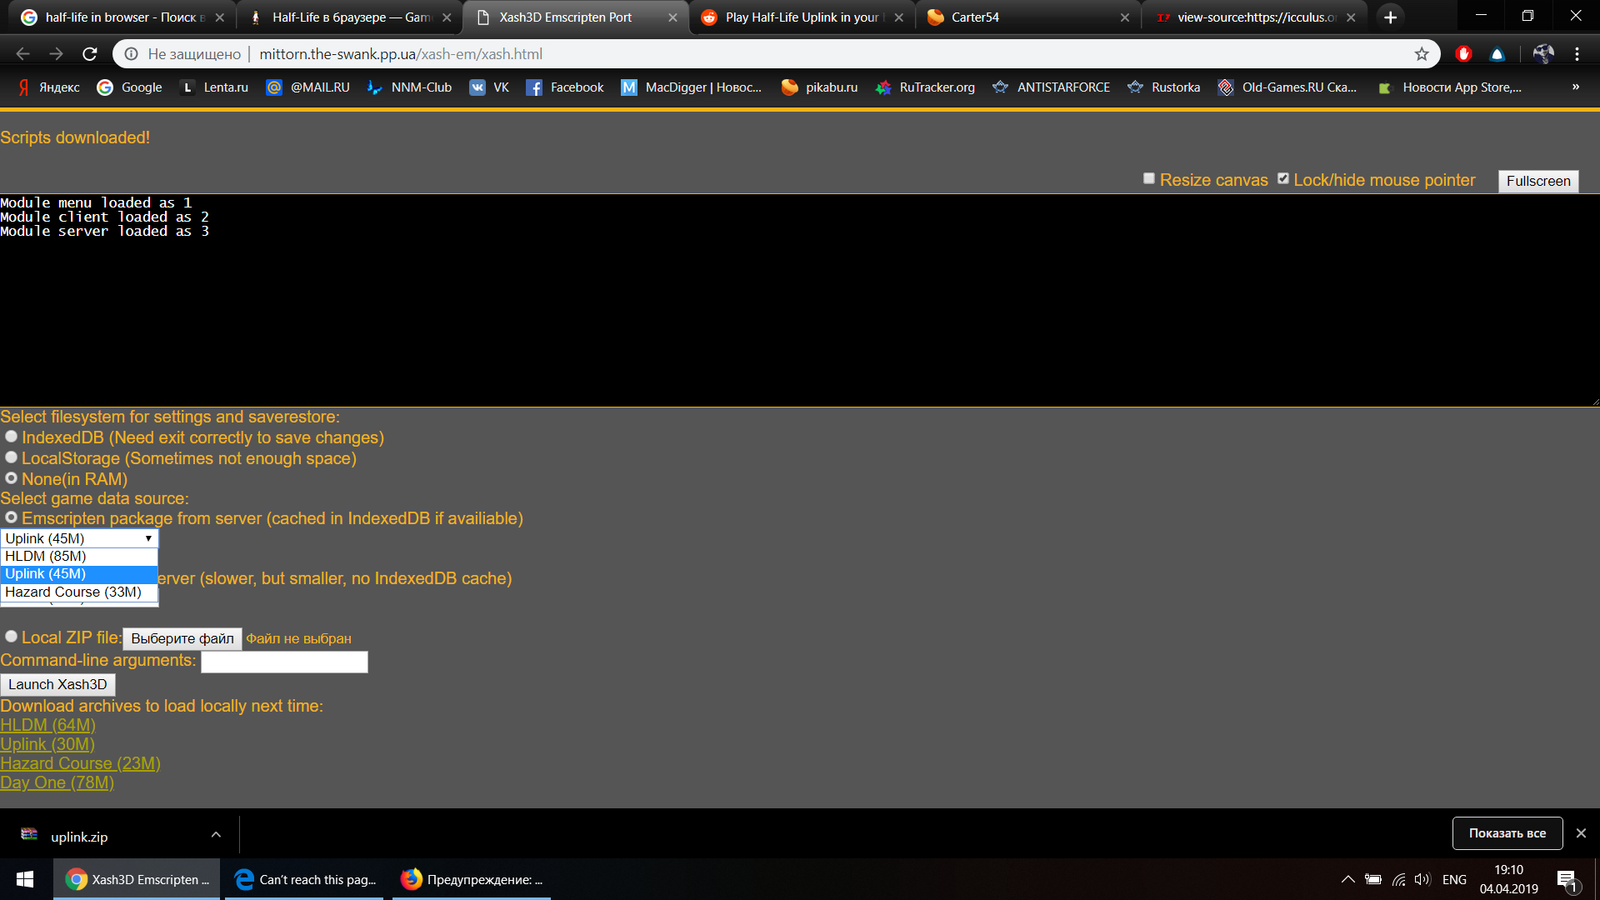1600x900 pixels.
Task: Open the Lenta.ru bookmark
Action: [214, 88]
